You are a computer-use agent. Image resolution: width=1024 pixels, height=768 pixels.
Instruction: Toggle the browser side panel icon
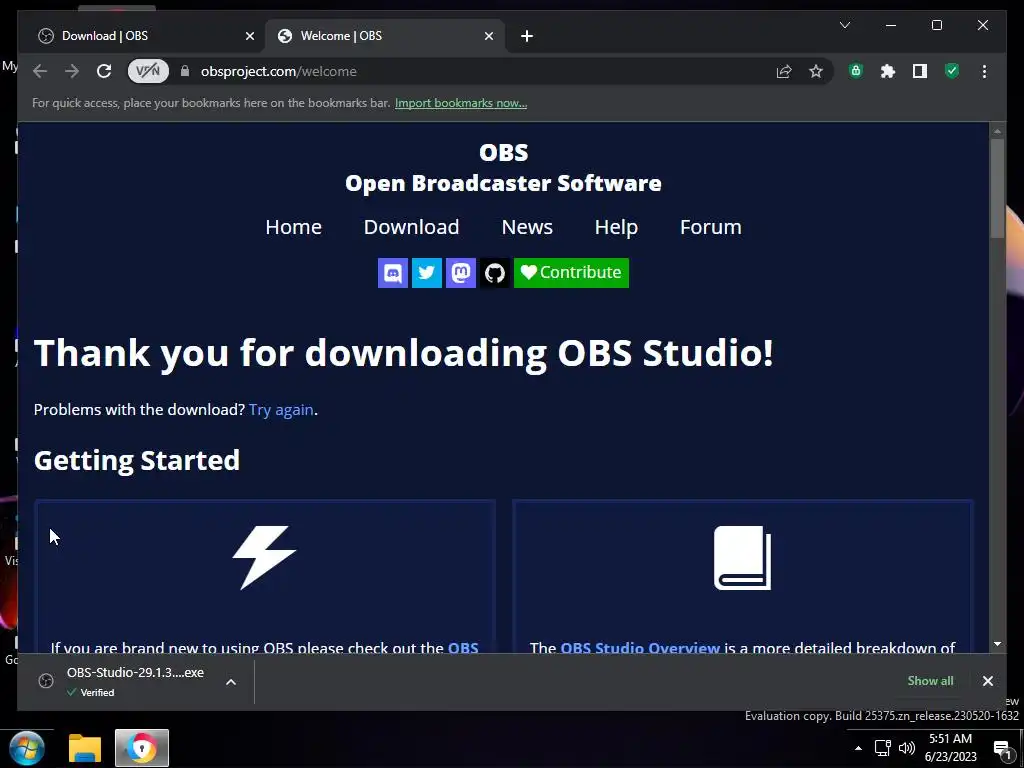(920, 71)
